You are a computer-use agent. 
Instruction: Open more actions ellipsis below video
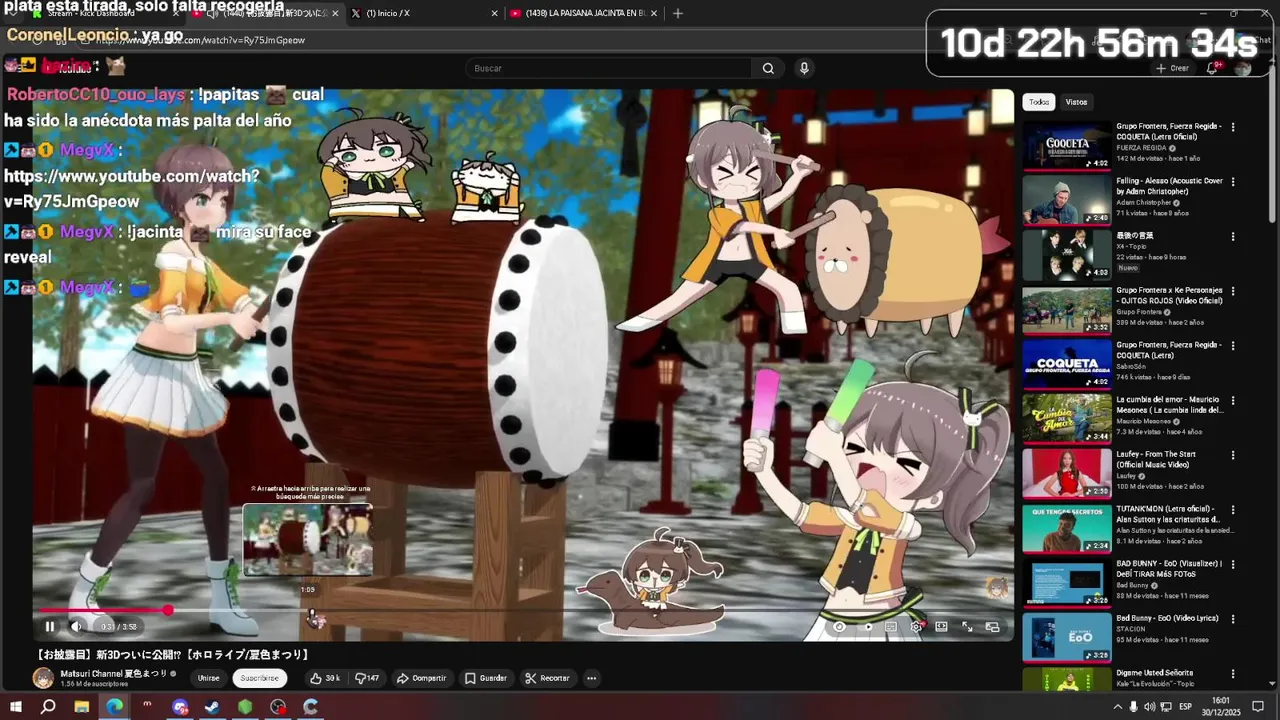(x=591, y=678)
